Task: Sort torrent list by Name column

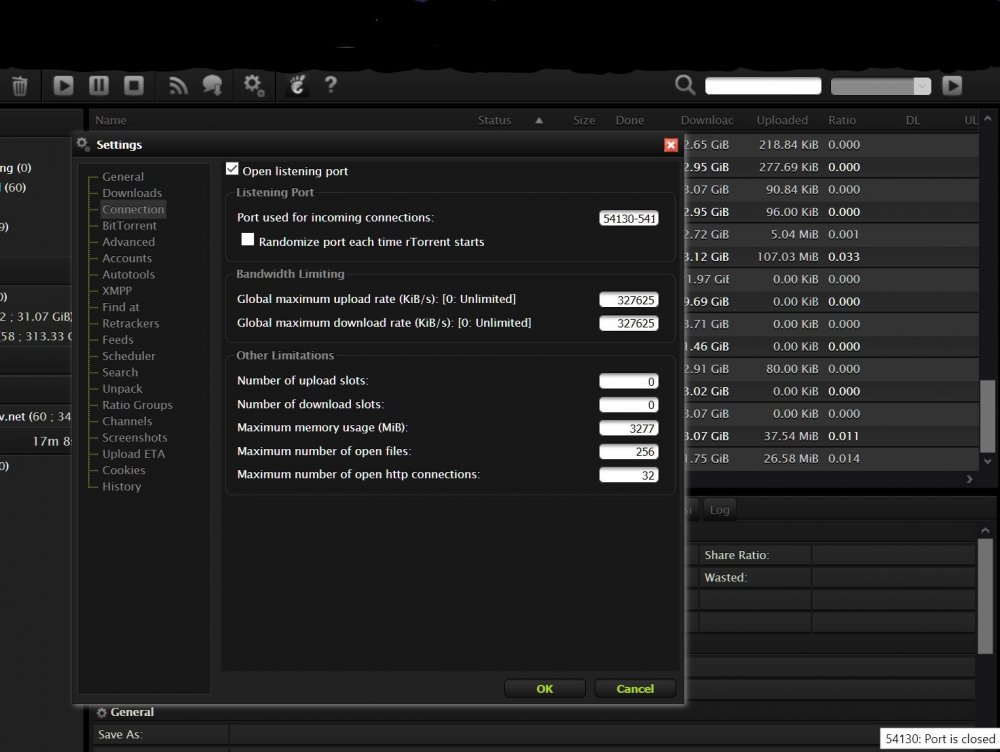Action: tap(111, 120)
